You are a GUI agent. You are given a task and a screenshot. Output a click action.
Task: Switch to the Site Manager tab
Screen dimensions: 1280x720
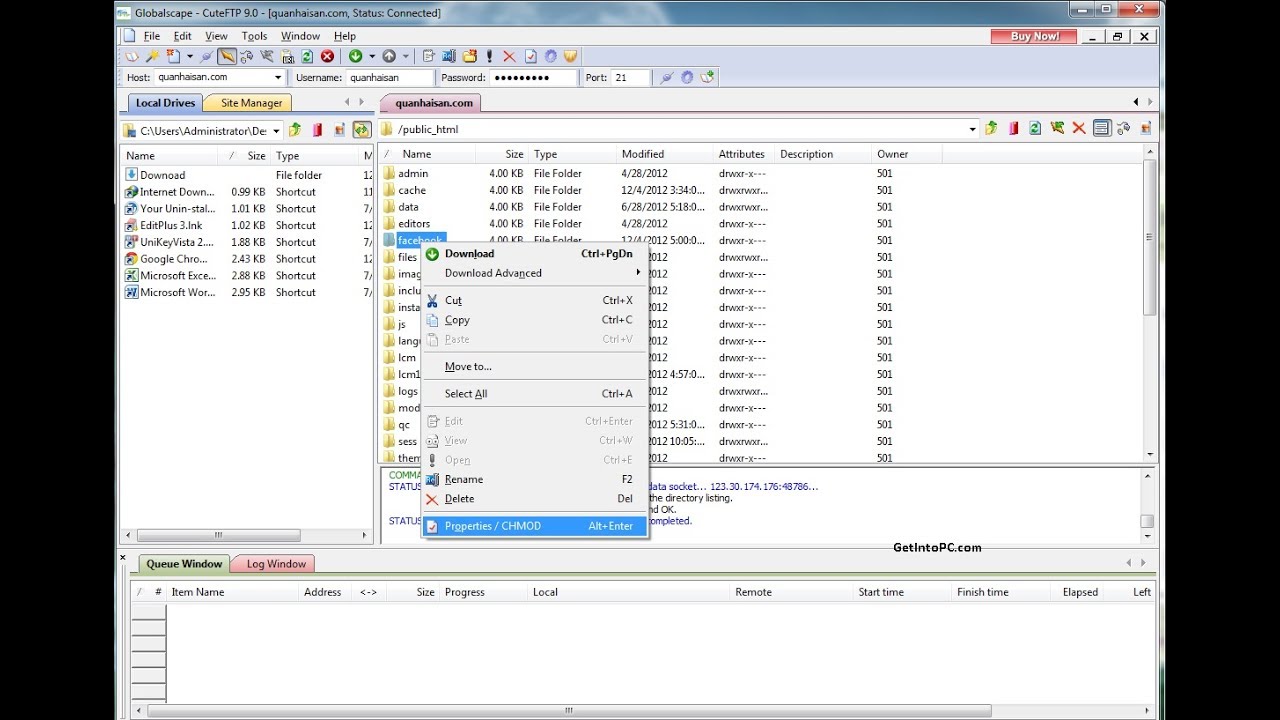[x=250, y=103]
